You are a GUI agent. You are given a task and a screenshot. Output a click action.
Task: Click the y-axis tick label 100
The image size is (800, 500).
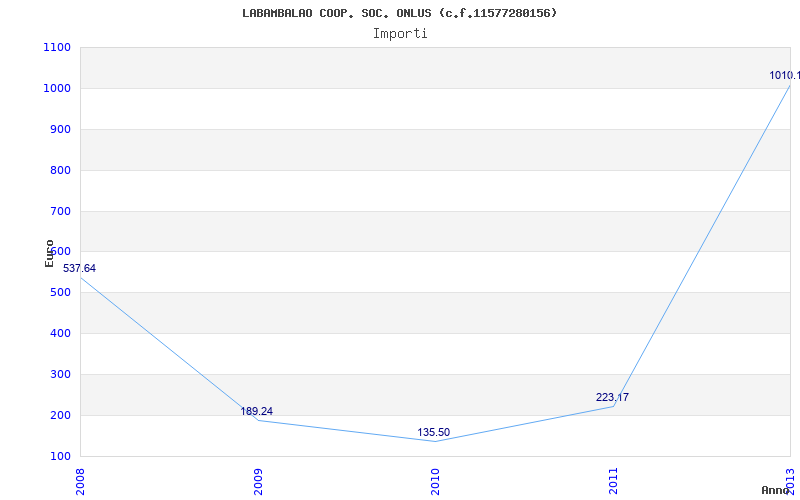coord(60,456)
